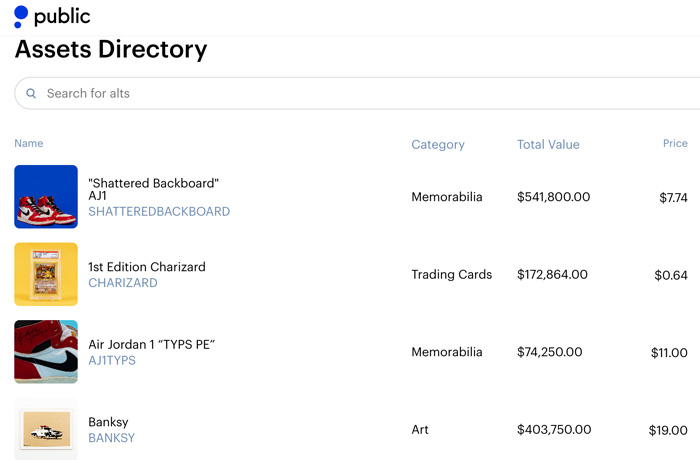700x460 pixels.
Task: Sort by the Name column header
Action: (29, 143)
